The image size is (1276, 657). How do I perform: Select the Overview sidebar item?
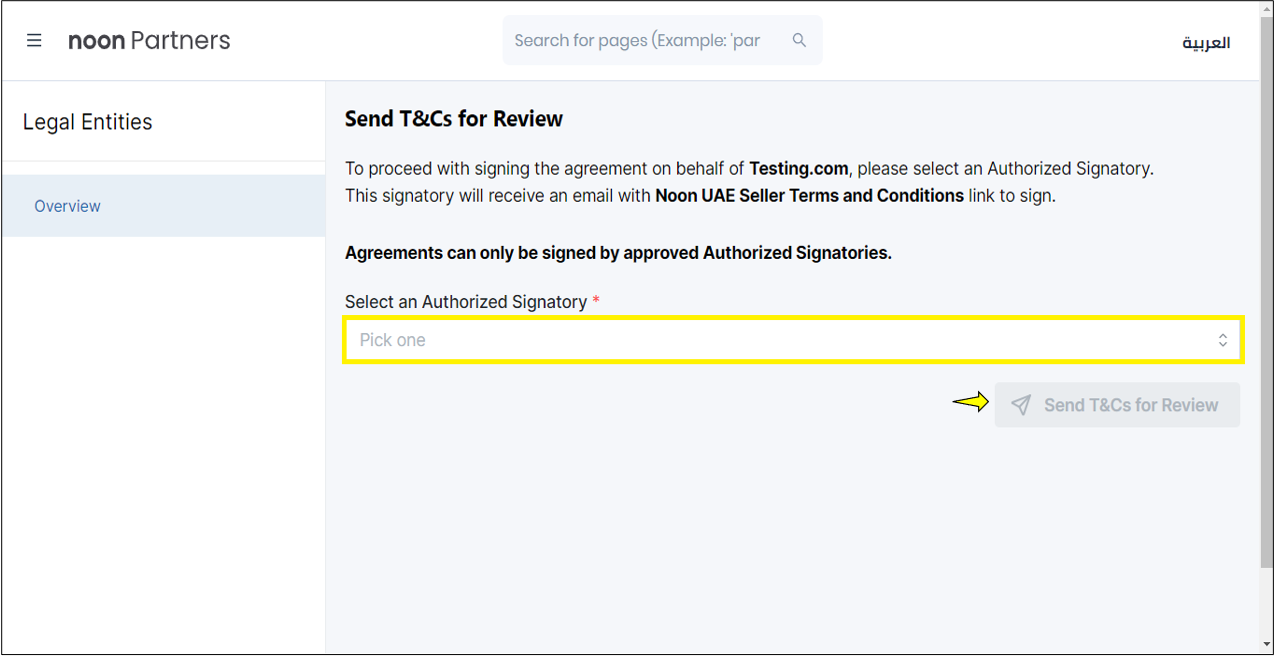click(68, 206)
